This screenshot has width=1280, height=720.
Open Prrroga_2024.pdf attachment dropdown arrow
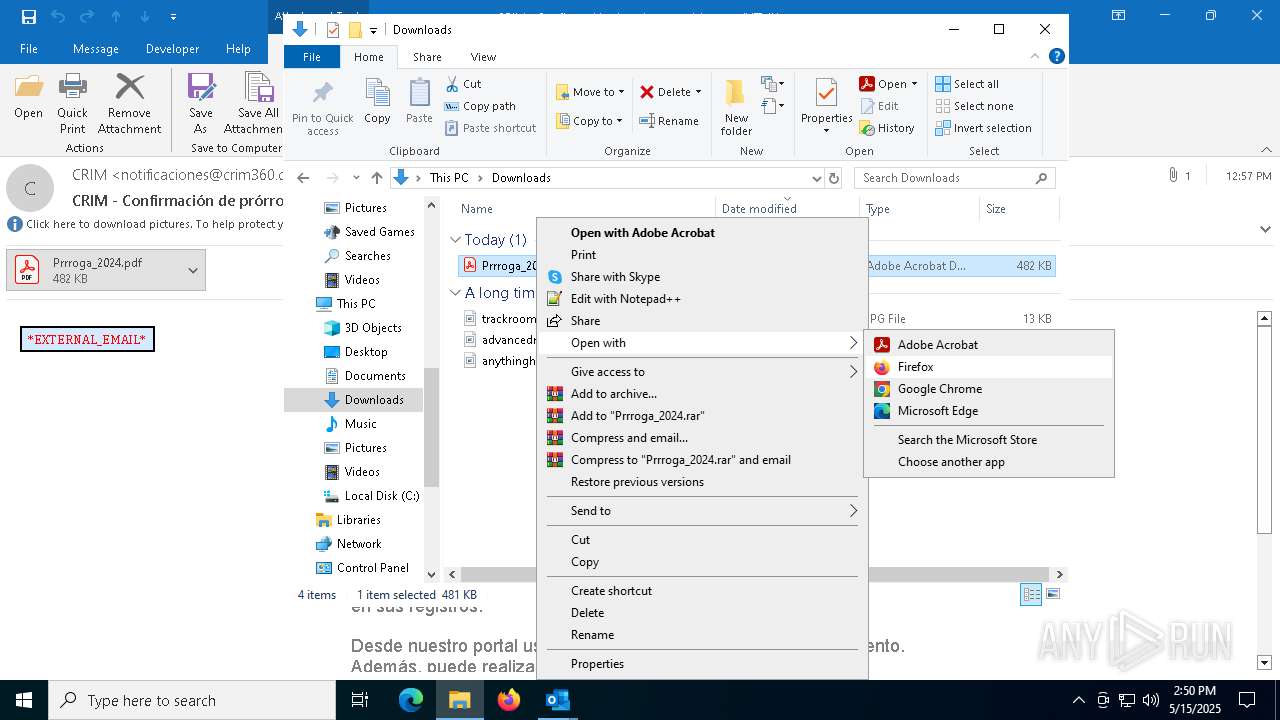(x=193, y=270)
